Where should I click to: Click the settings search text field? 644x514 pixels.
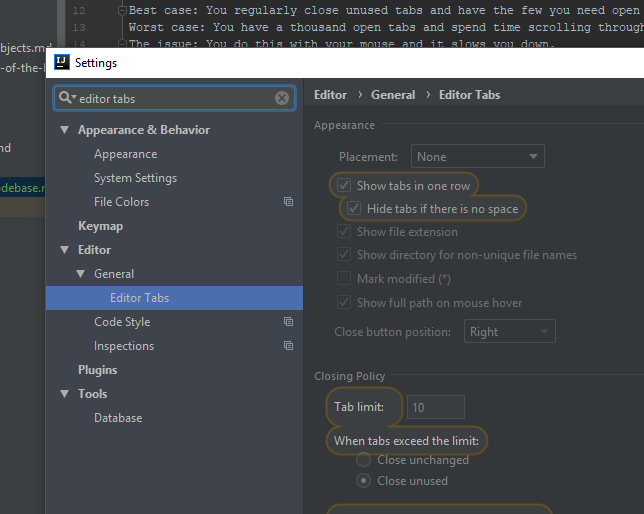pyautogui.click(x=175, y=98)
